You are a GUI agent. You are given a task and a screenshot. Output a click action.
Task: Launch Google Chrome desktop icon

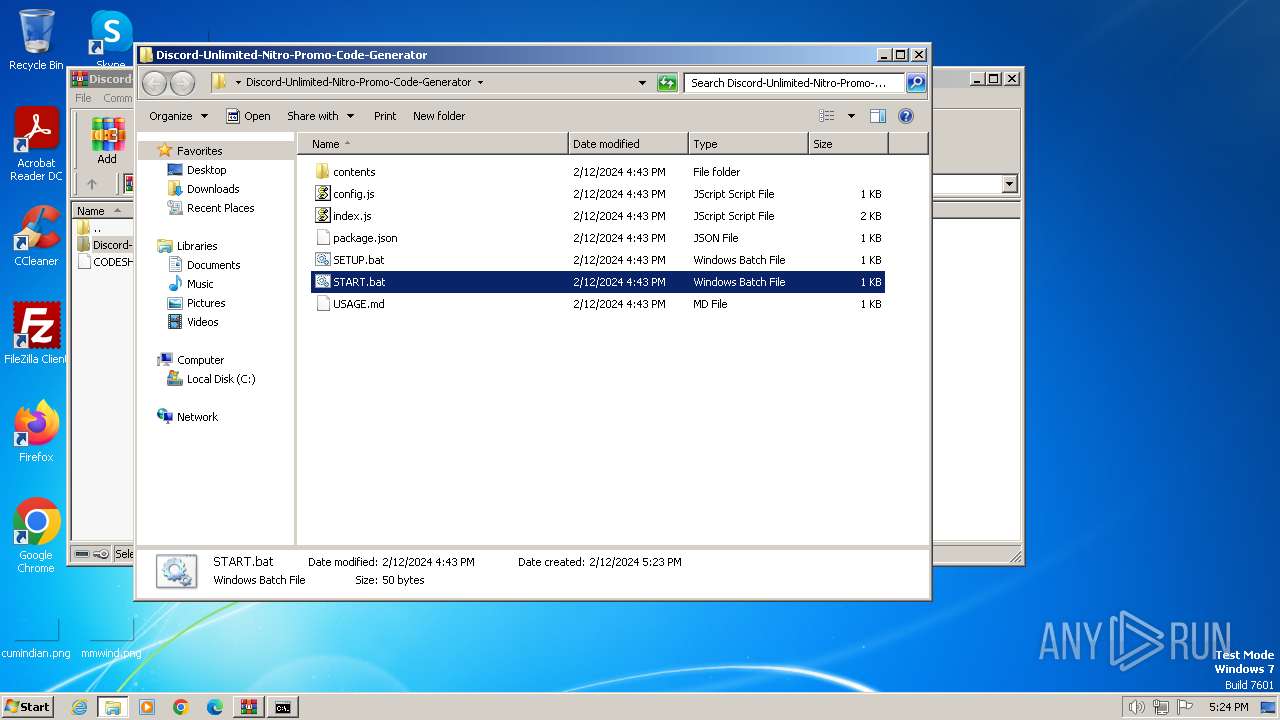tap(36, 536)
